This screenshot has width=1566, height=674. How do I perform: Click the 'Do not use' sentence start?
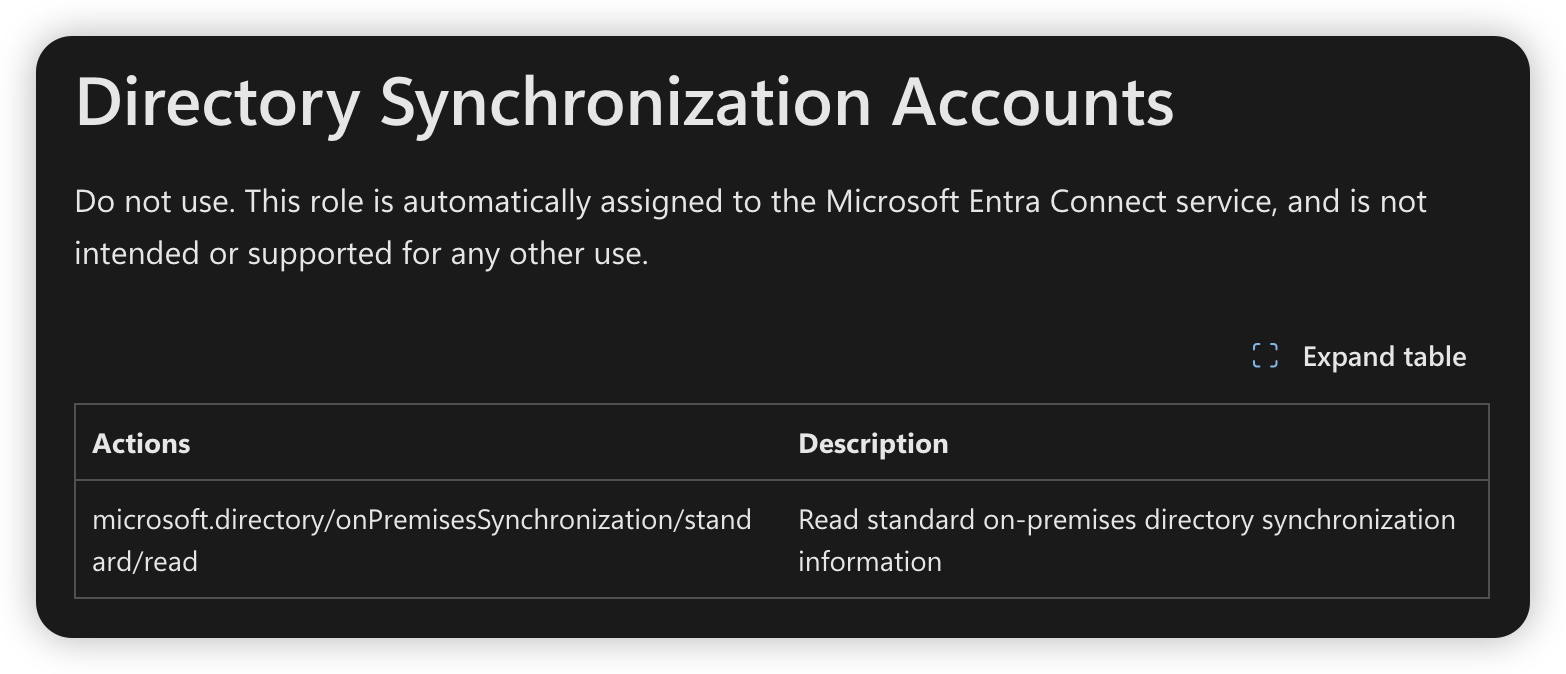(155, 202)
